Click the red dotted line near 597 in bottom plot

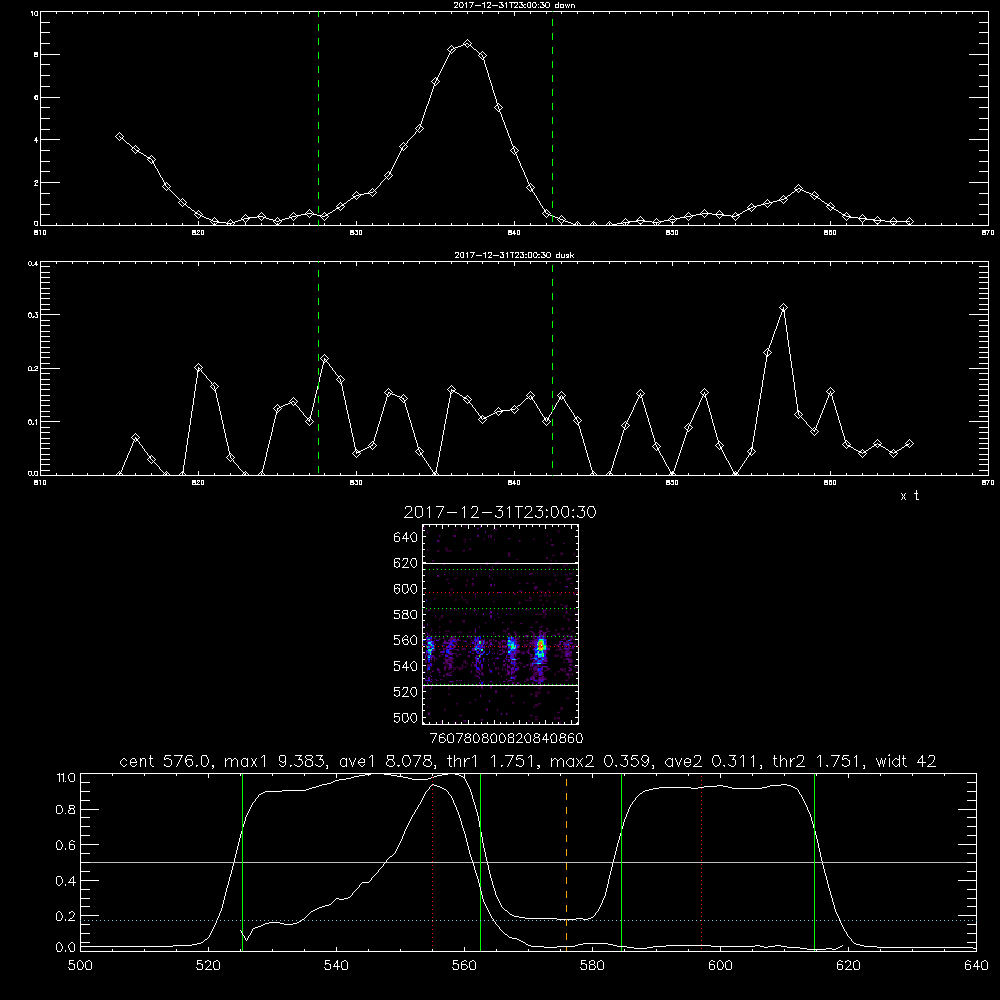pyautogui.click(x=702, y=861)
